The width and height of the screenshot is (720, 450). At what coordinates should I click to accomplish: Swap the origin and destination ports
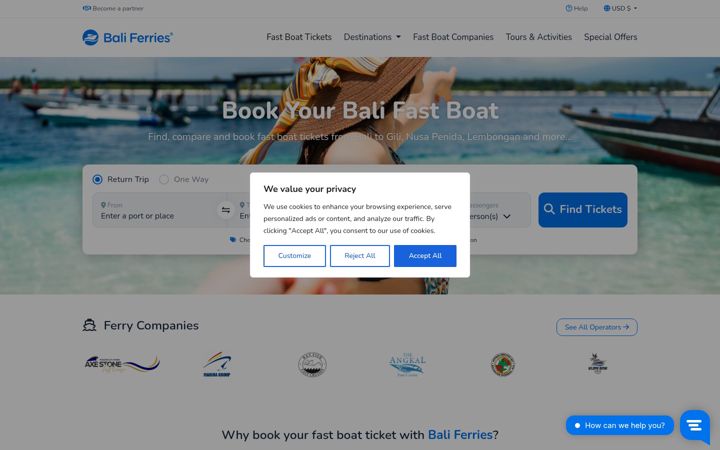225,210
